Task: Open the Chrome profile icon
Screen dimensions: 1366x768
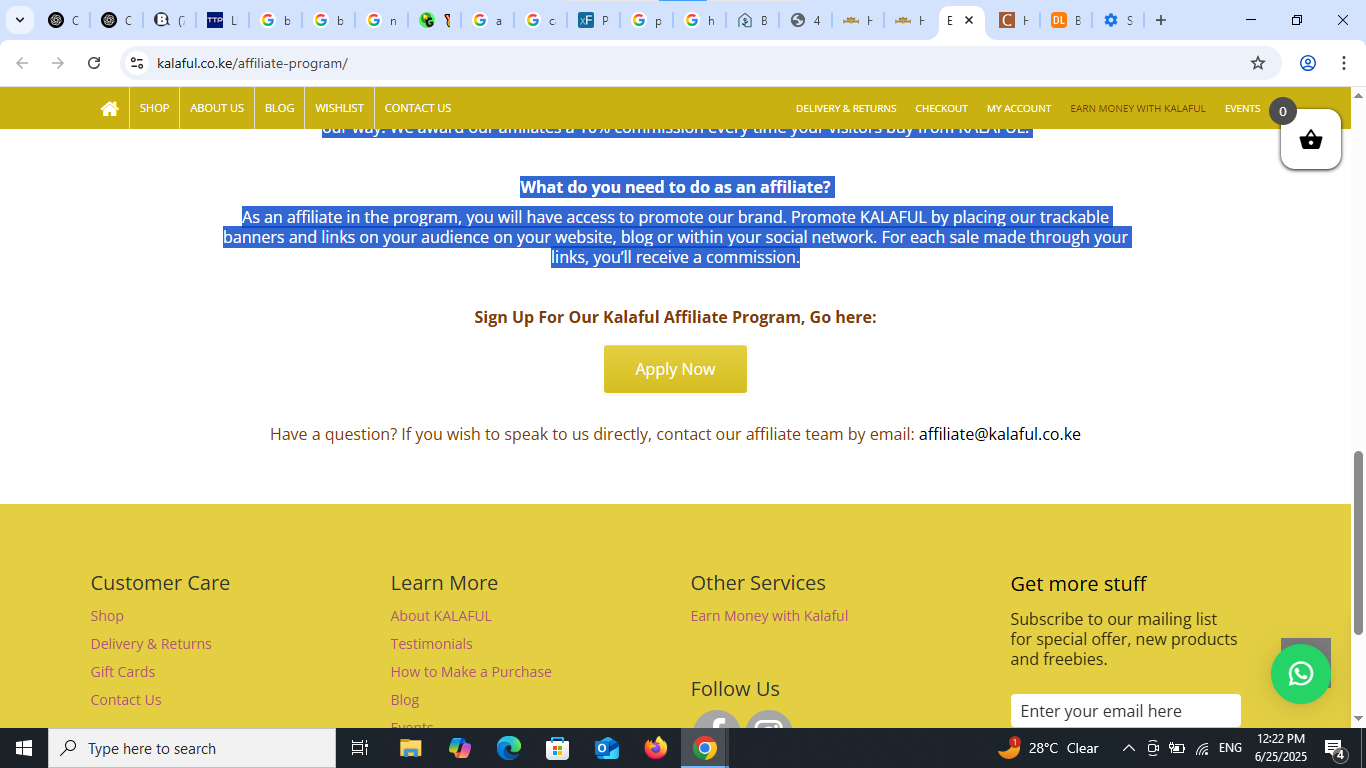Action: pos(1308,63)
